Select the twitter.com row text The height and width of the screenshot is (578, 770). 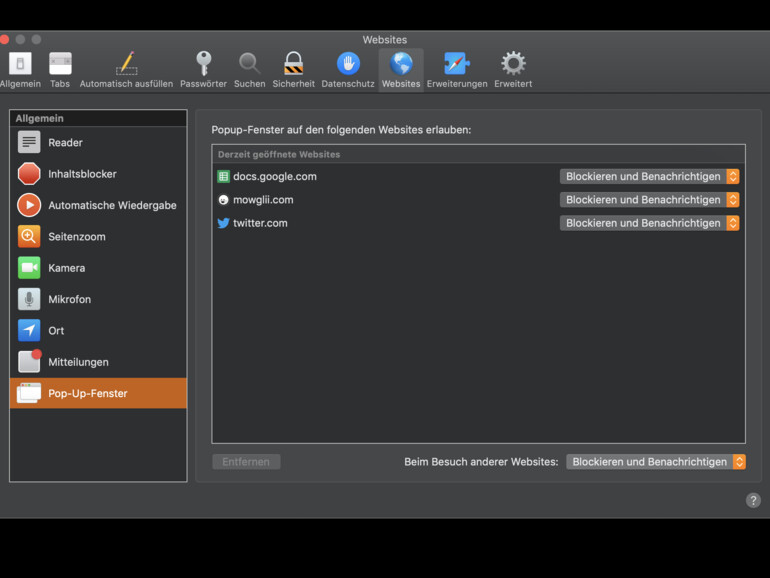(x=260, y=223)
